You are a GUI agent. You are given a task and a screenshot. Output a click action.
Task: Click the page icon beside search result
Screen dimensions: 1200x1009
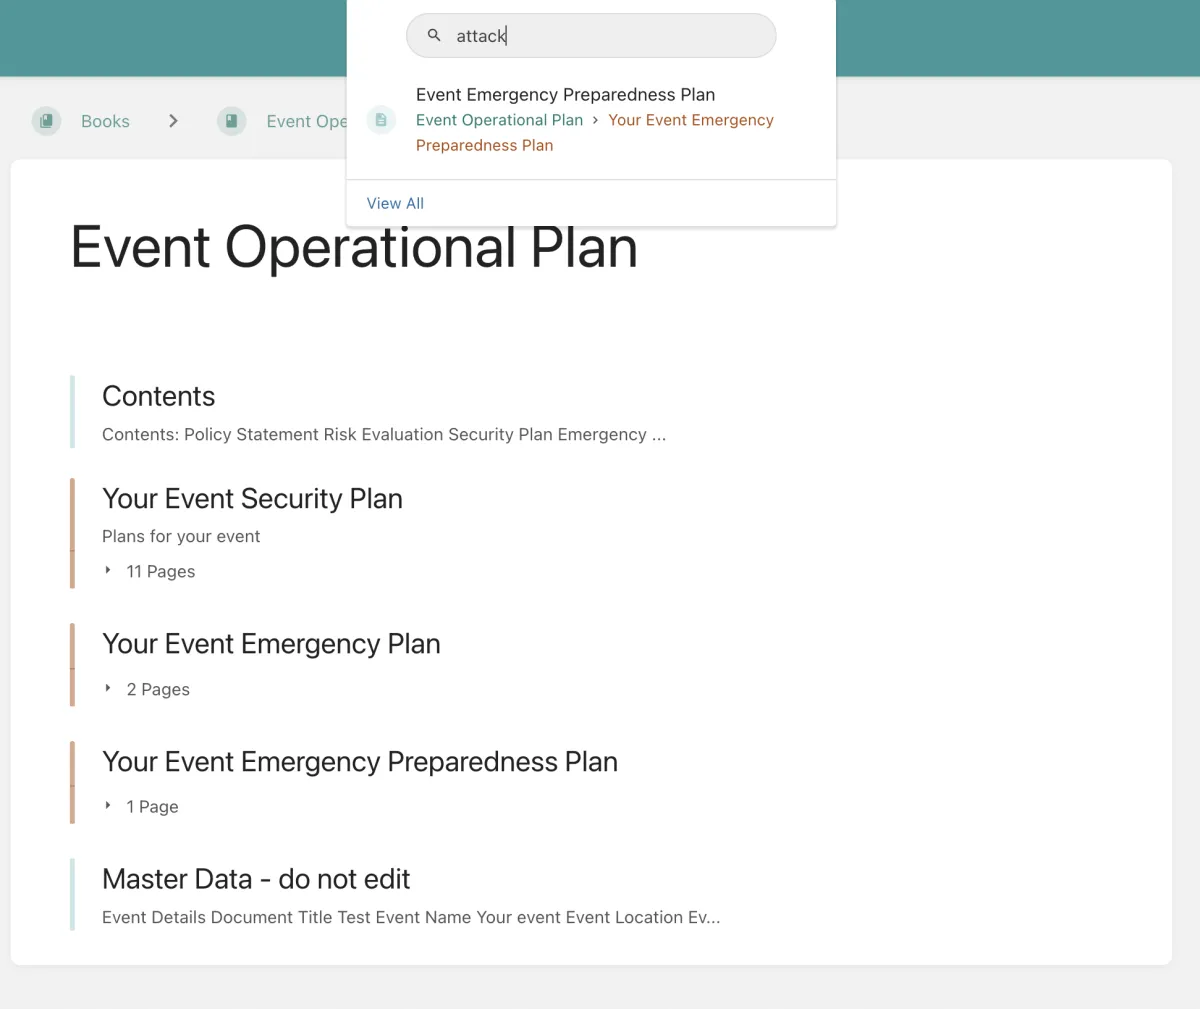click(381, 120)
